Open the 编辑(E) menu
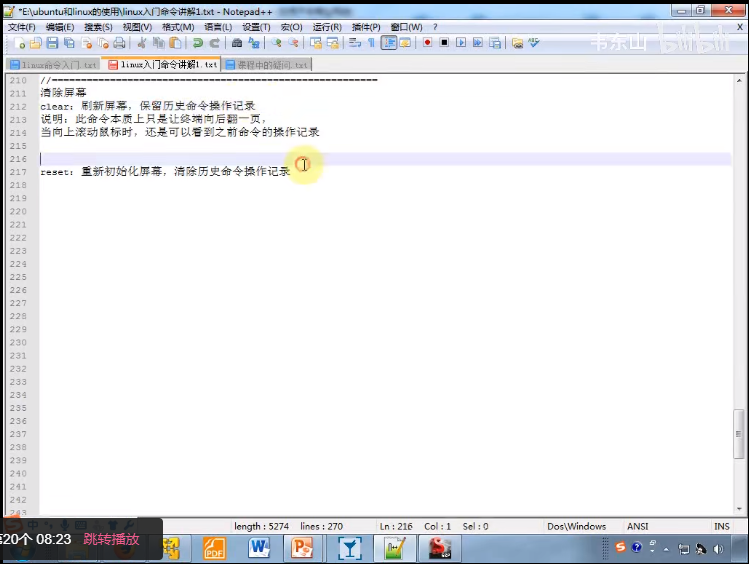Viewport: 749px width, 564px height. (x=60, y=27)
